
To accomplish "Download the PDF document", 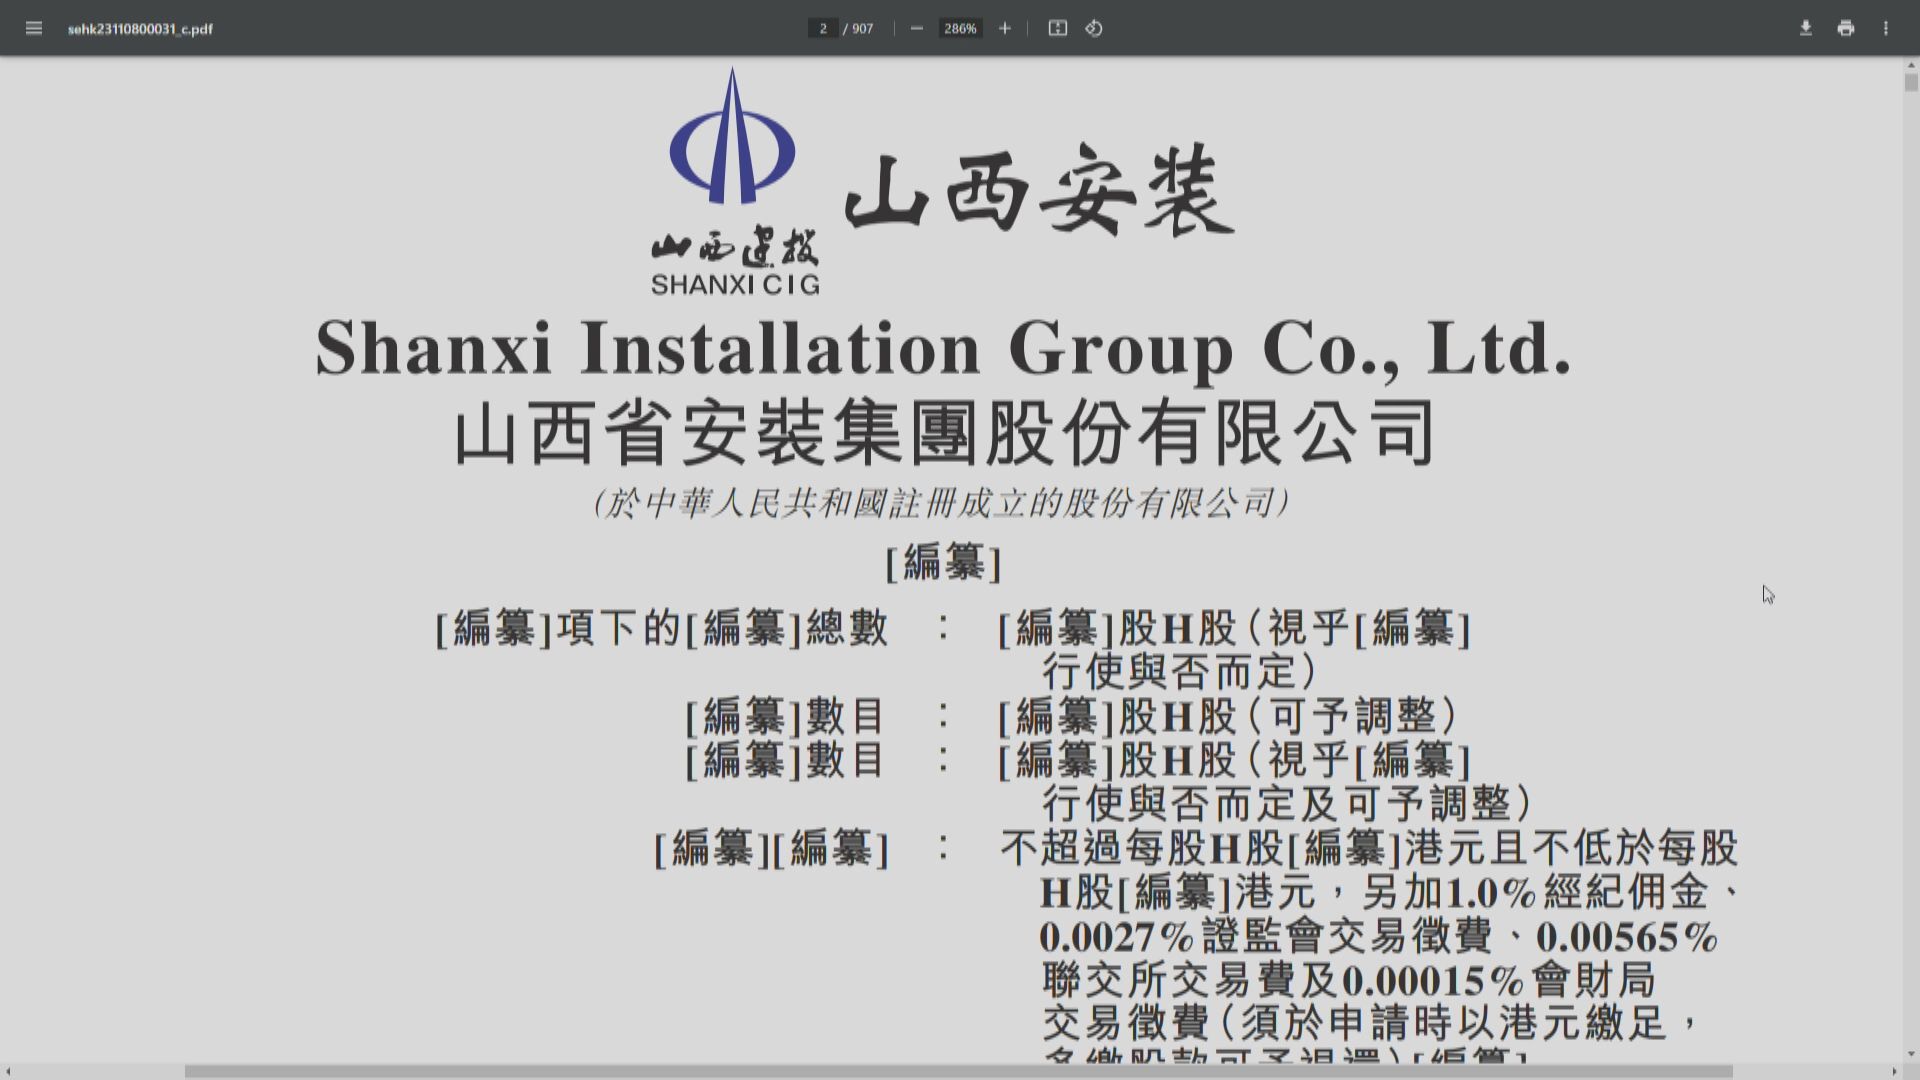I will coord(1806,28).
